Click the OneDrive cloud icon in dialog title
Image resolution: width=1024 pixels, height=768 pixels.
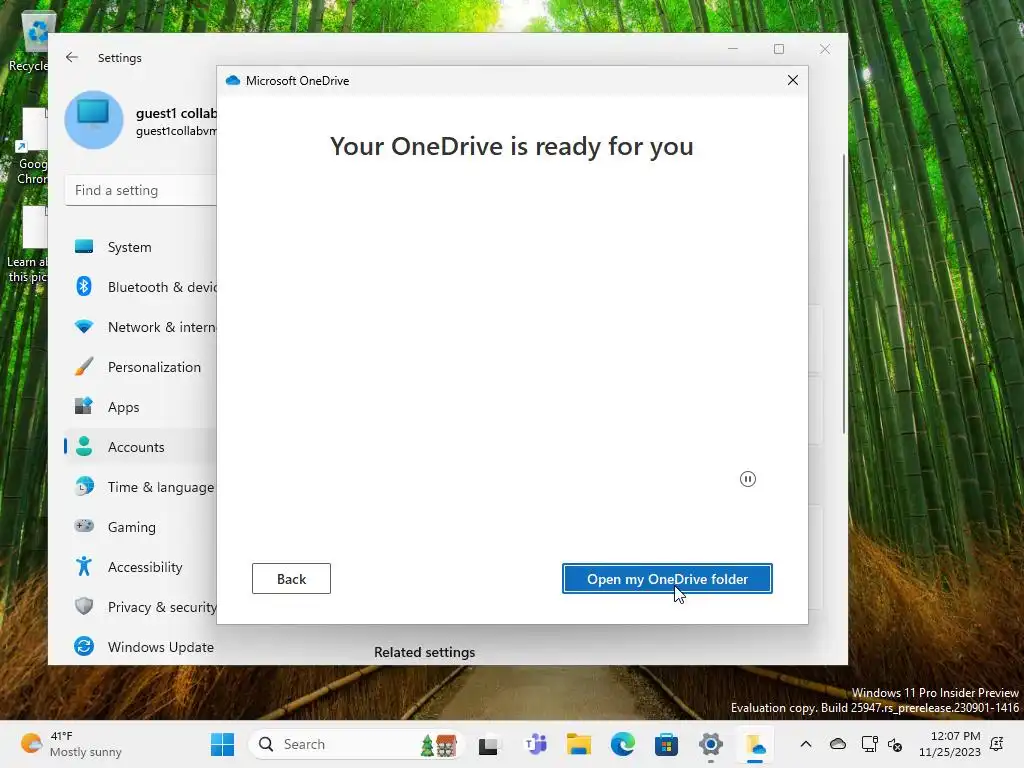point(232,80)
